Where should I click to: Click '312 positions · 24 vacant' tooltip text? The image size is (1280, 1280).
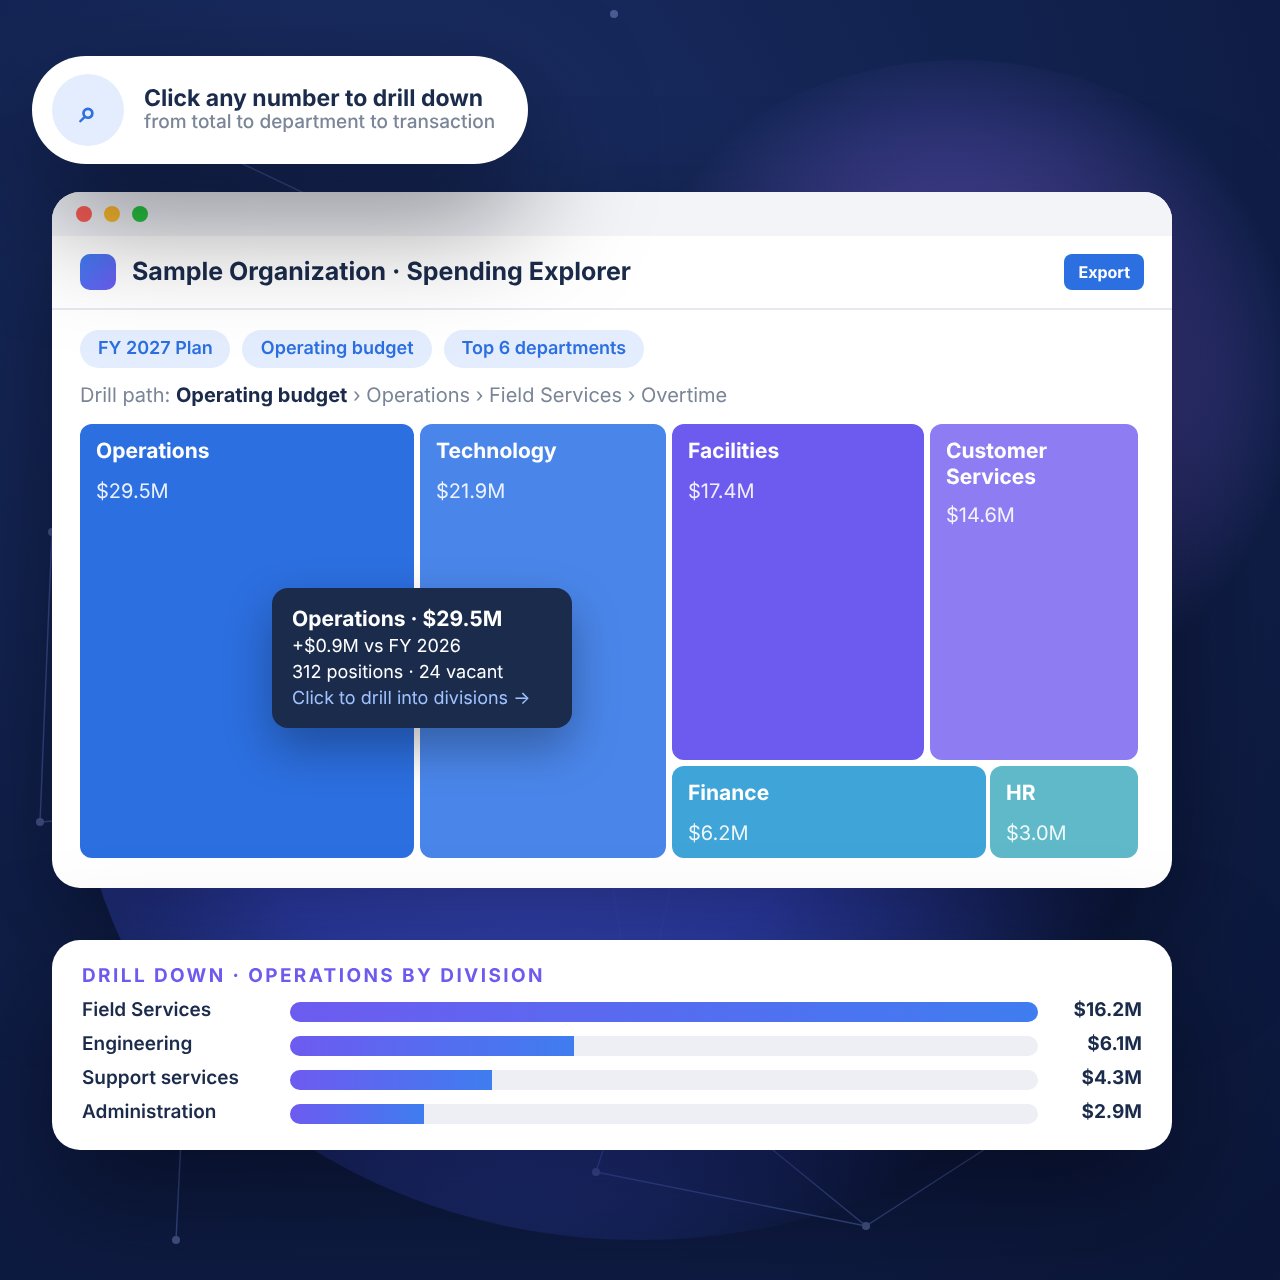tap(397, 672)
